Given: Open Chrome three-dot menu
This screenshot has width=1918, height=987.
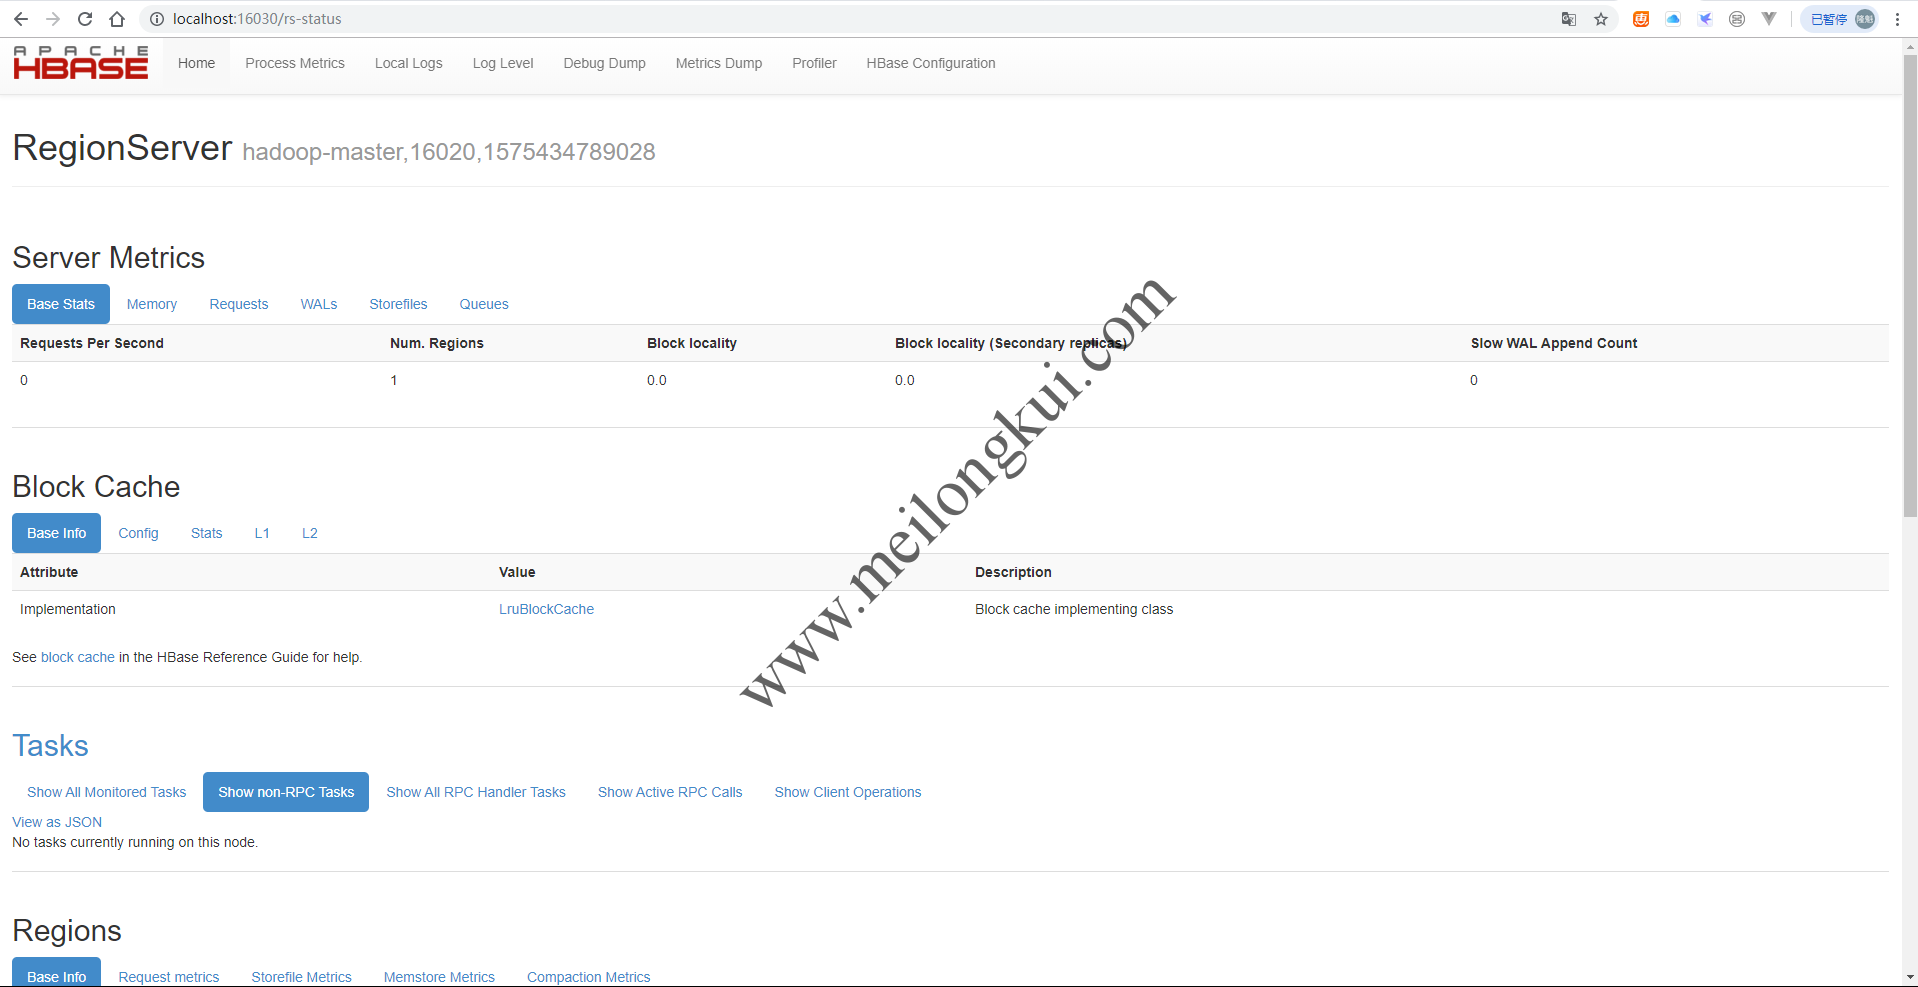Looking at the screenshot, I should [x=1897, y=19].
